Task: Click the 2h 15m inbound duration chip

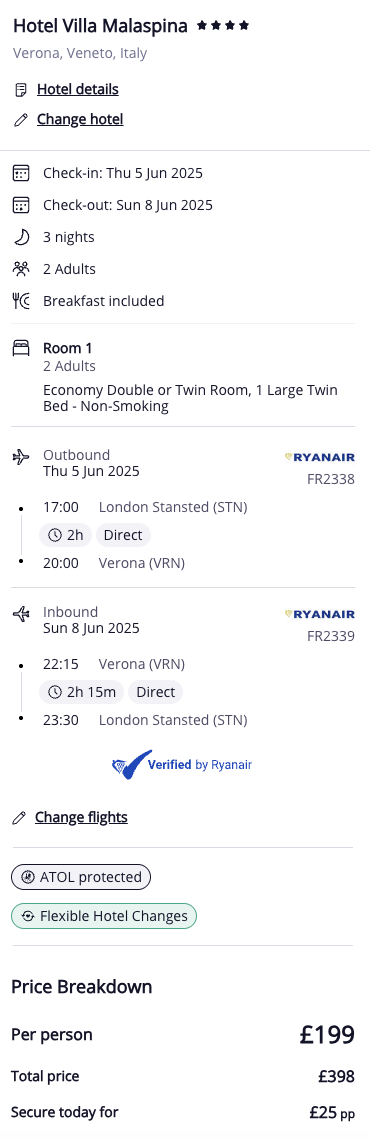Action: (81, 692)
